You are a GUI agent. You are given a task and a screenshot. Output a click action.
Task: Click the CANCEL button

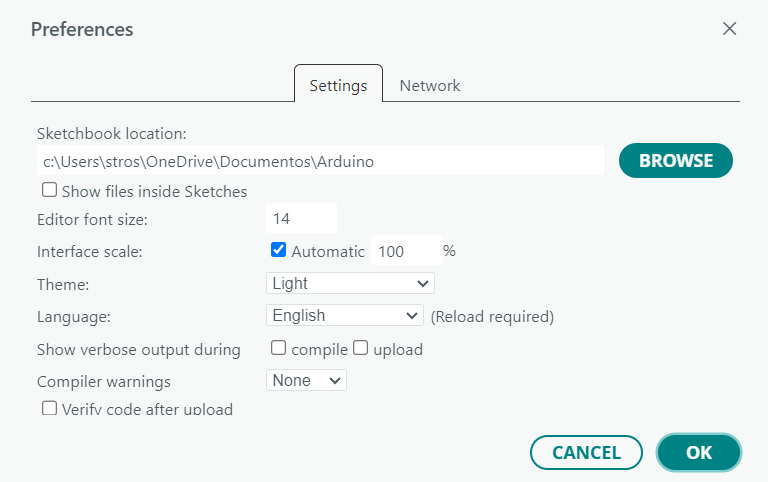tap(586, 452)
